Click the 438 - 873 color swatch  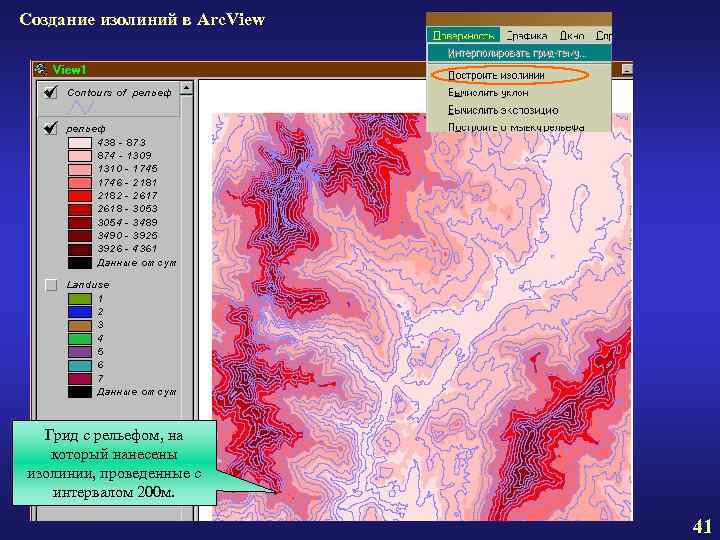80,143
